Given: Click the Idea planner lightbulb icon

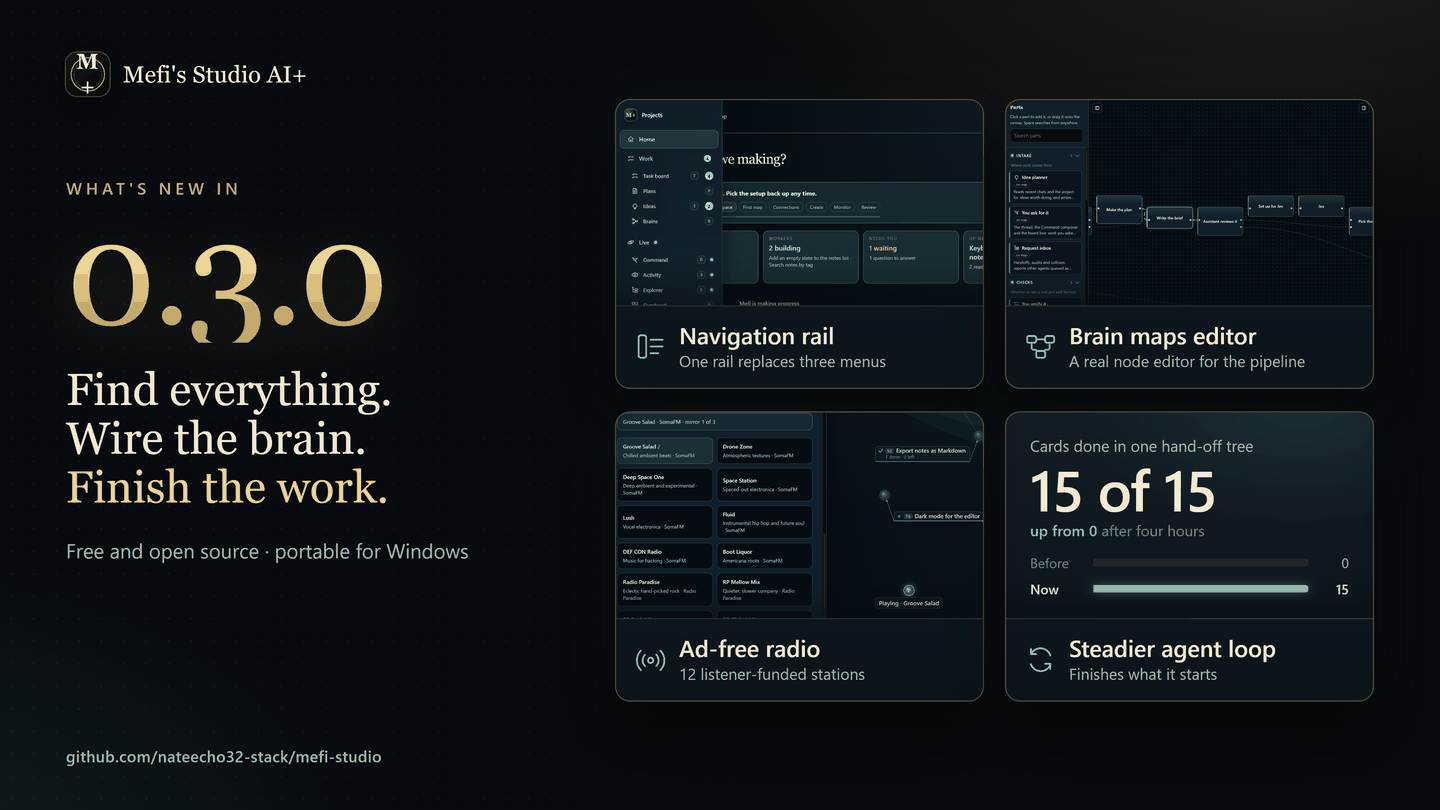Looking at the screenshot, I should pyautogui.click(x=1017, y=177).
